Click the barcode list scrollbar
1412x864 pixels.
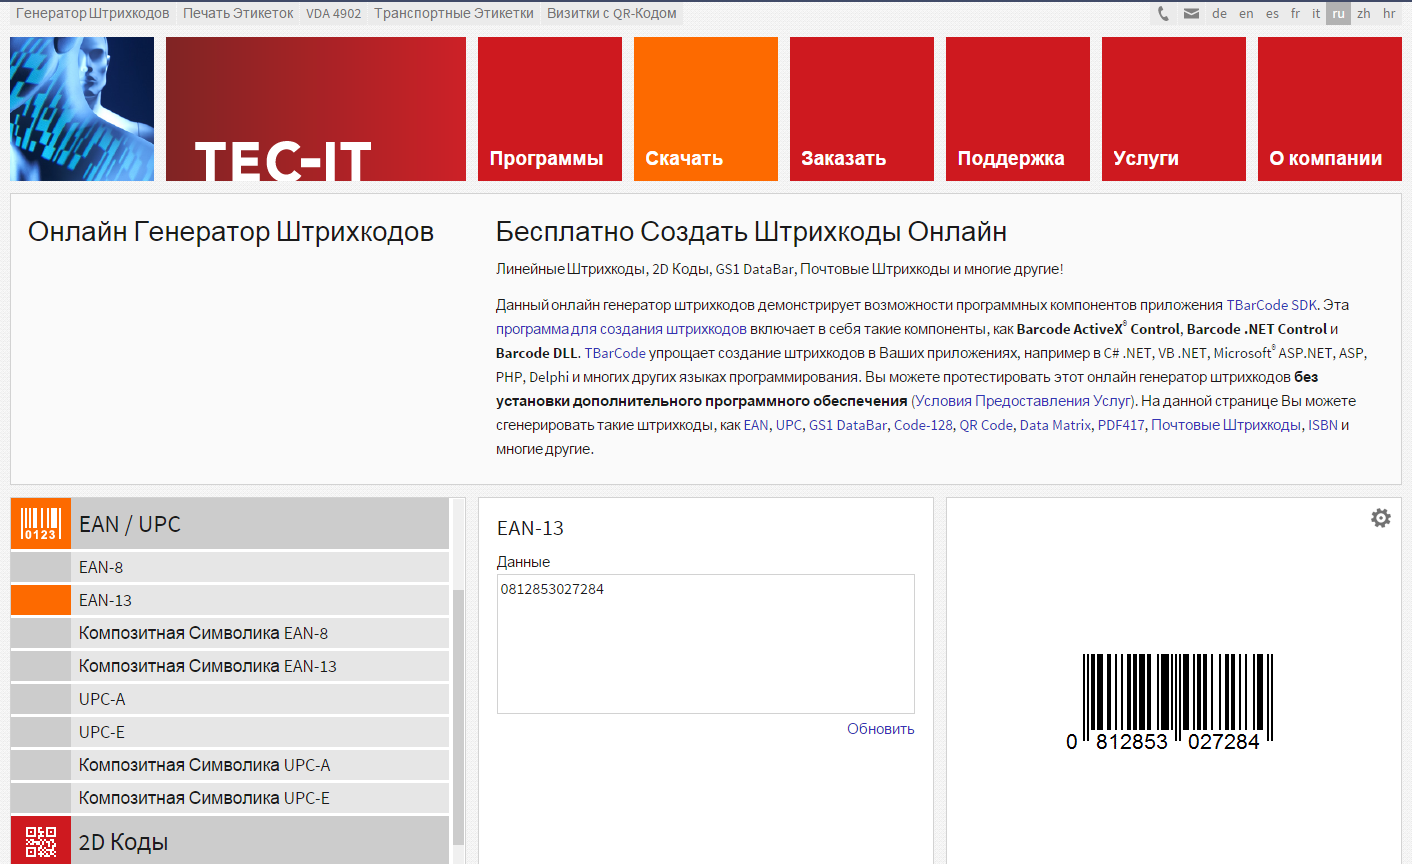point(458,700)
